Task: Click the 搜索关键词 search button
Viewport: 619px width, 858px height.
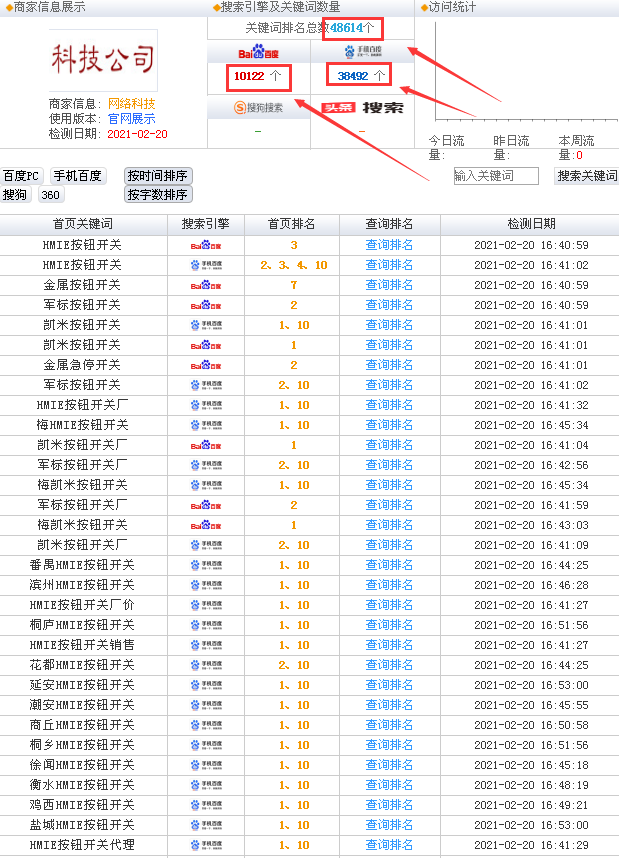Action: pos(587,176)
